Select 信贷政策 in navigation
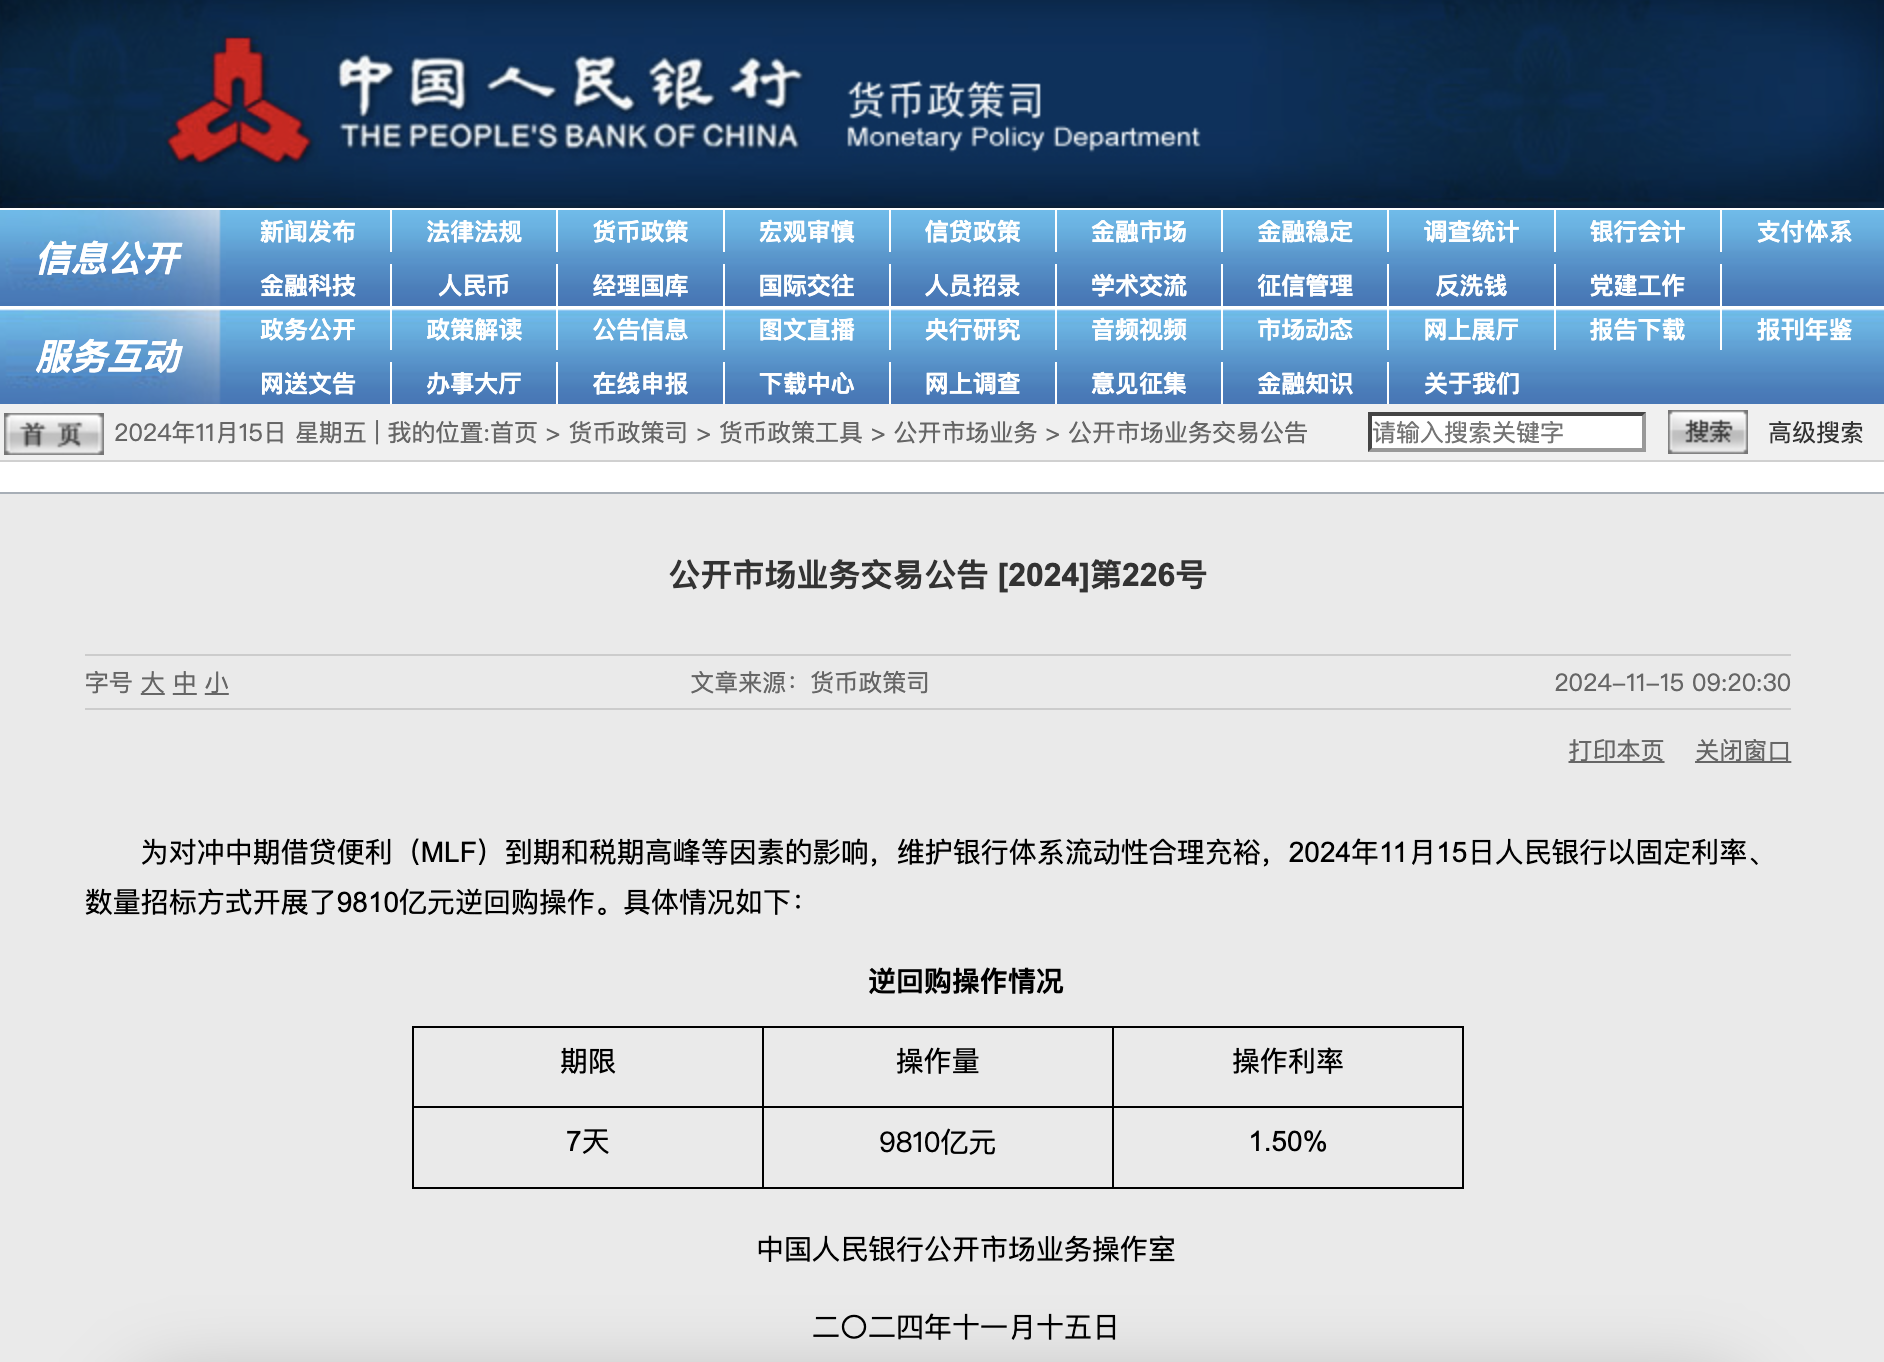The height and width of the screenshot is (1362, 1884). pos(972,232)
